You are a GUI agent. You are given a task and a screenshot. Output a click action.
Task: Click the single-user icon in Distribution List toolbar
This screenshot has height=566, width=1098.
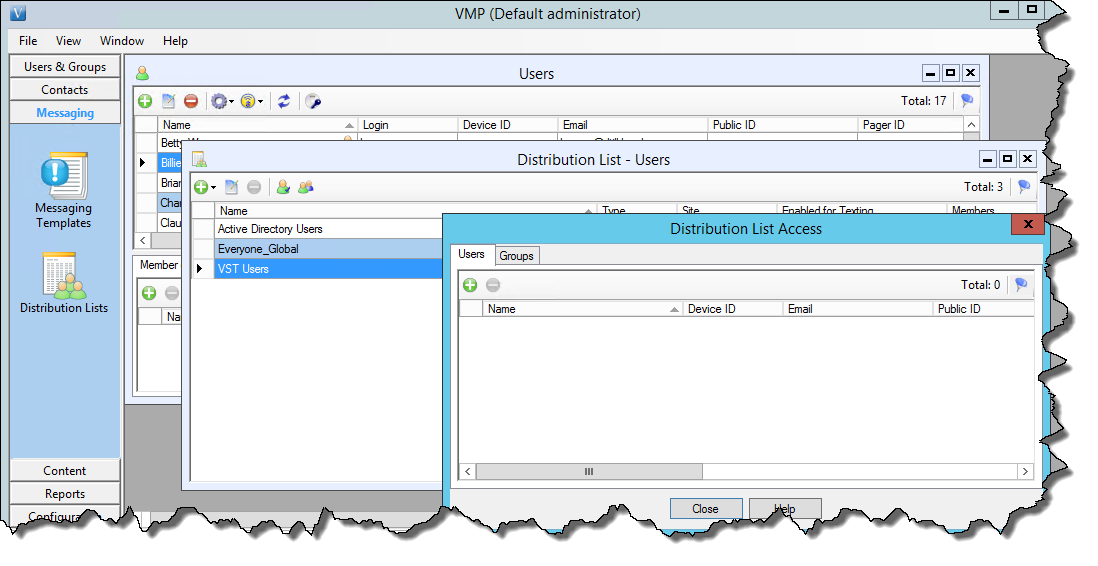coord(283,187)
